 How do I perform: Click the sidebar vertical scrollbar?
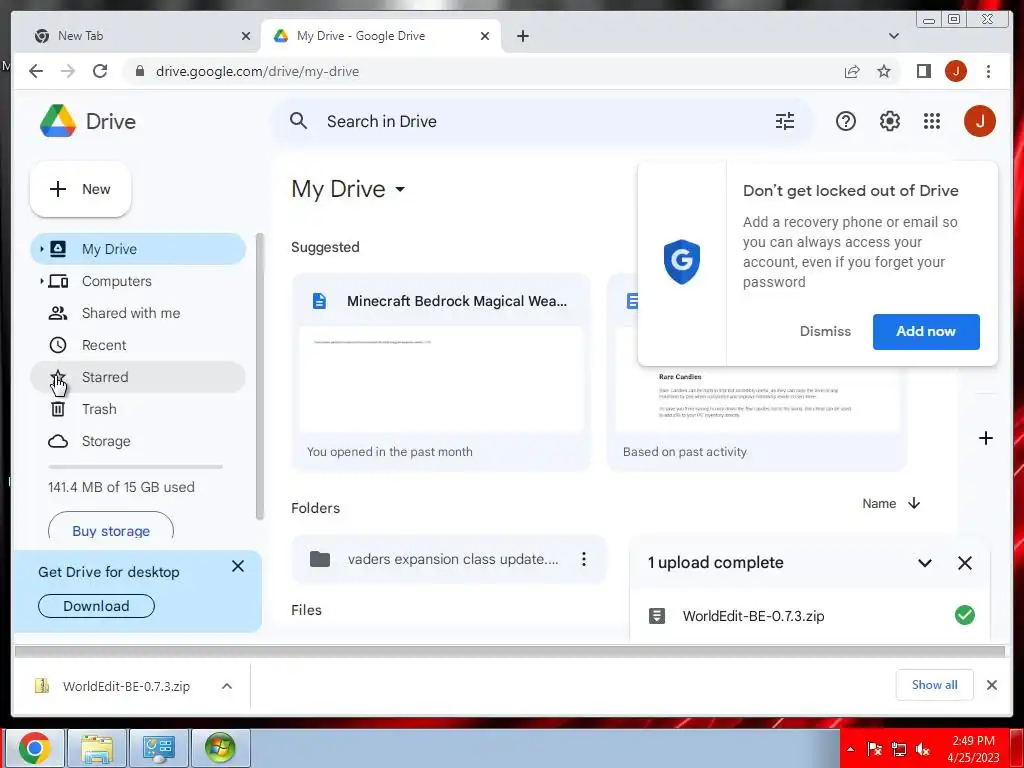(260, 376)
